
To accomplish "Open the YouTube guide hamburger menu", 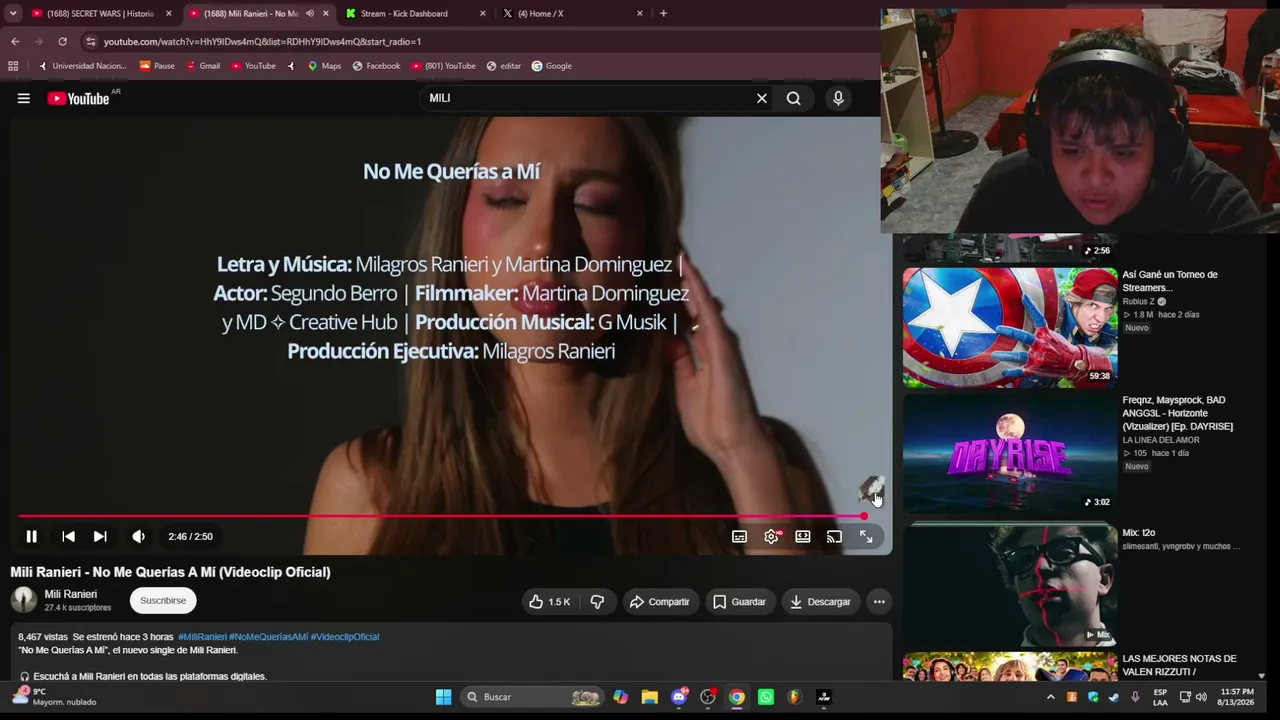I will (23, 98).
